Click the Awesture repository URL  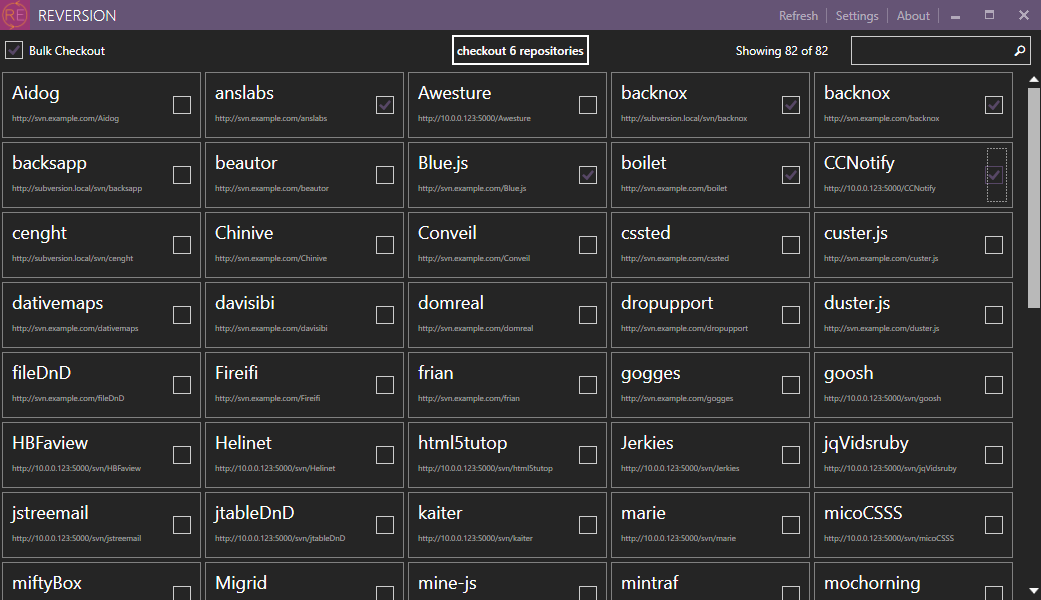[x=474, y=119]
